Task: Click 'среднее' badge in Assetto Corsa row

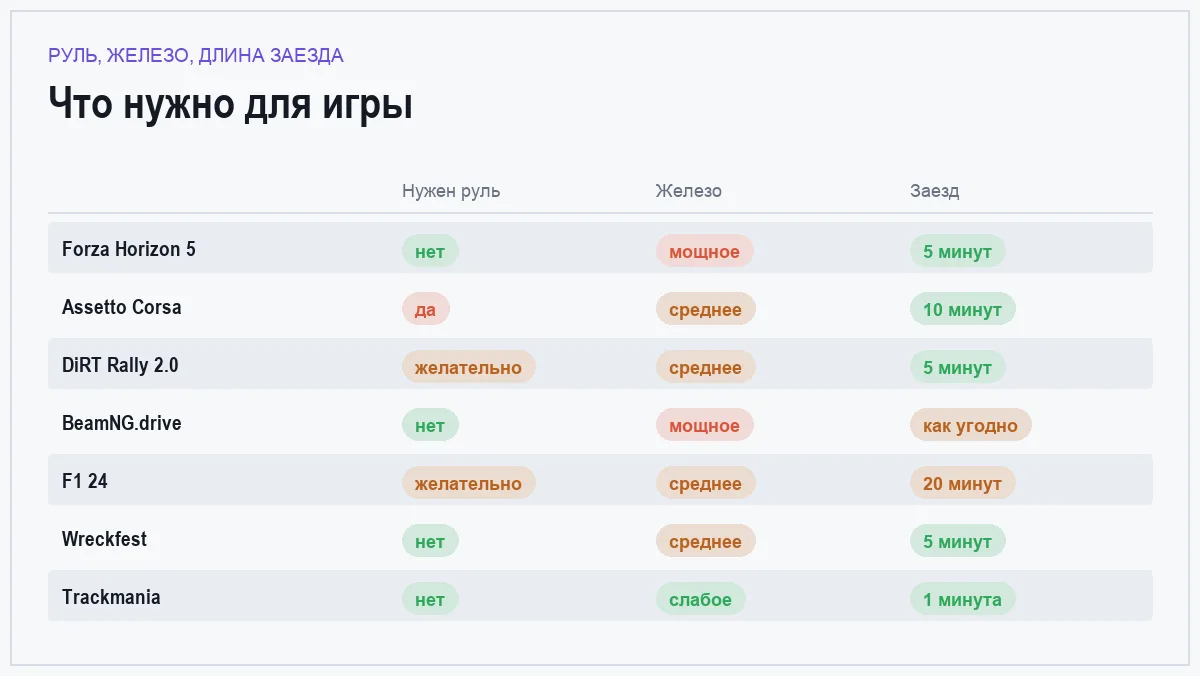Action: [706, 309]
